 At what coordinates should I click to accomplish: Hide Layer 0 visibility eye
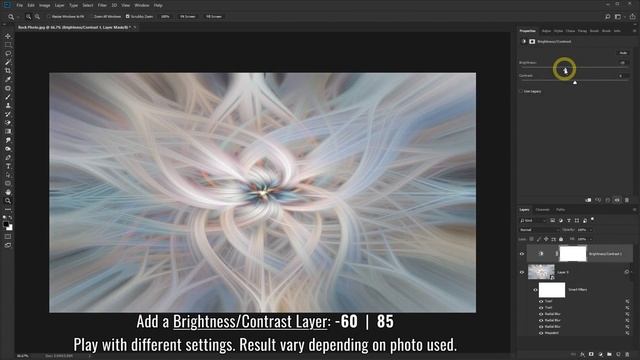pos(522,272)
